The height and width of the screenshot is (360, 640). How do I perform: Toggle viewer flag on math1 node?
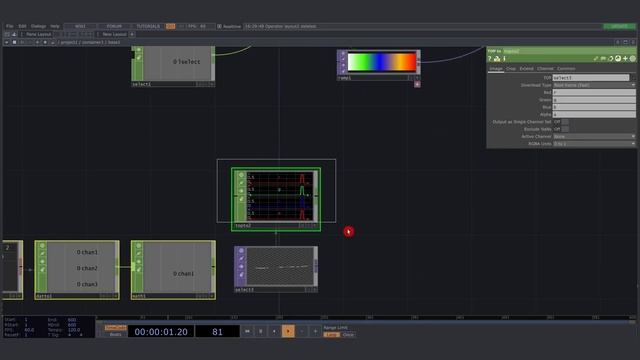pos(138,246)
